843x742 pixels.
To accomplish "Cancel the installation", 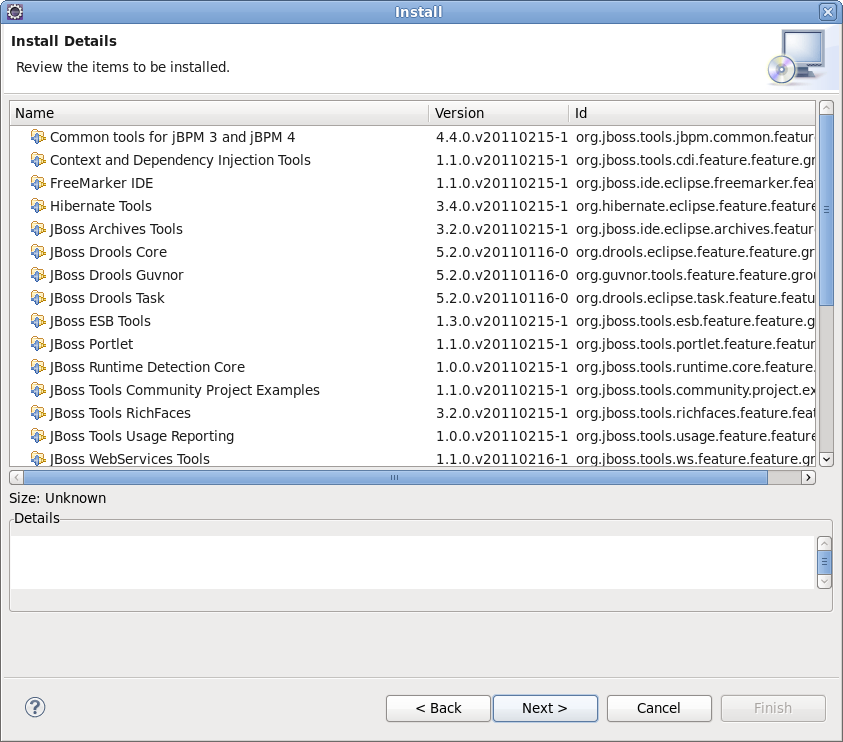I will (659, 708).
